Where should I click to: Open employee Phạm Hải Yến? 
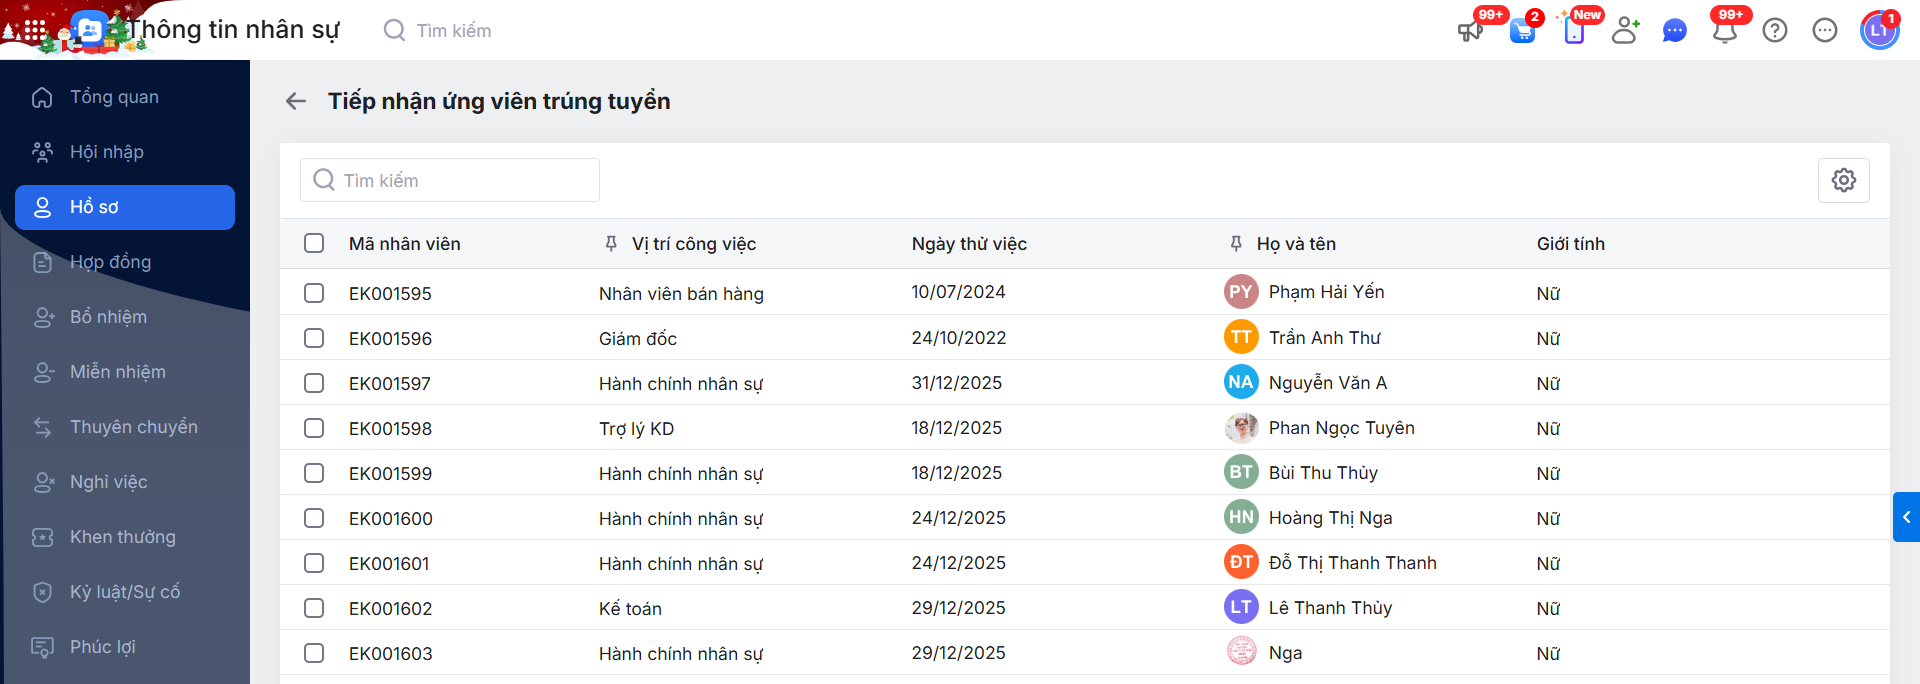1326,292
